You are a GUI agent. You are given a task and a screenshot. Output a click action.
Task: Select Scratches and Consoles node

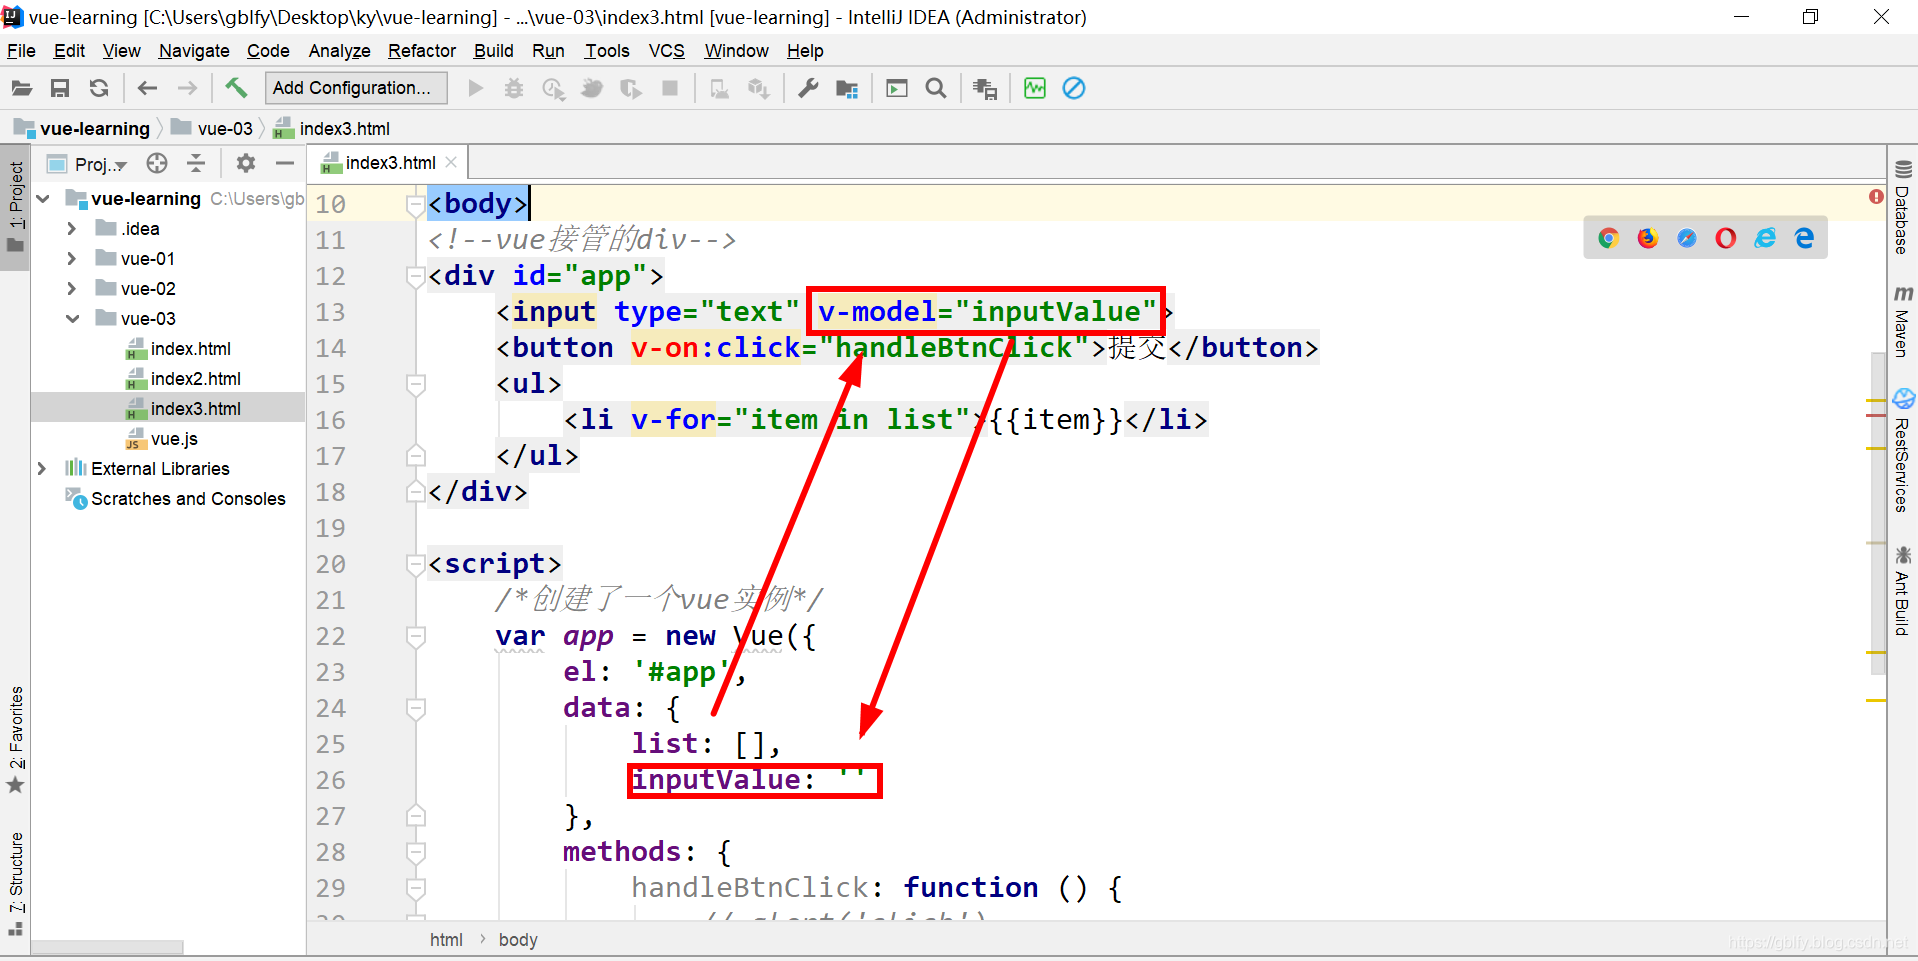click(188, 499)
